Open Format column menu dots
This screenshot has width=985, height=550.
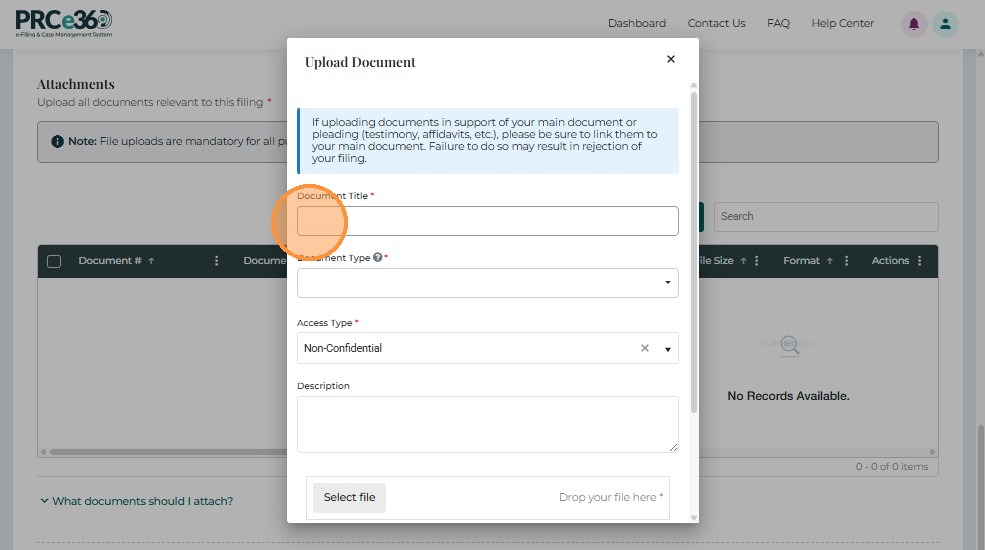846,261
